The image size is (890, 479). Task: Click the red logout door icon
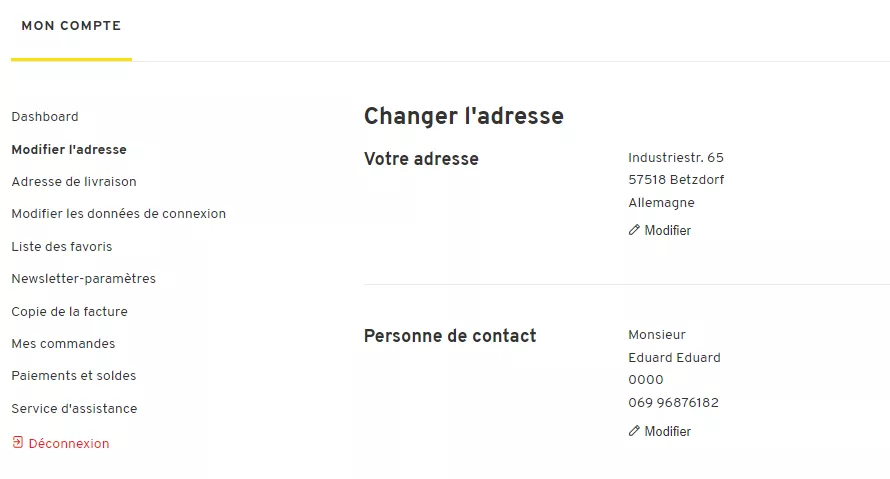[x=17, y=442]
